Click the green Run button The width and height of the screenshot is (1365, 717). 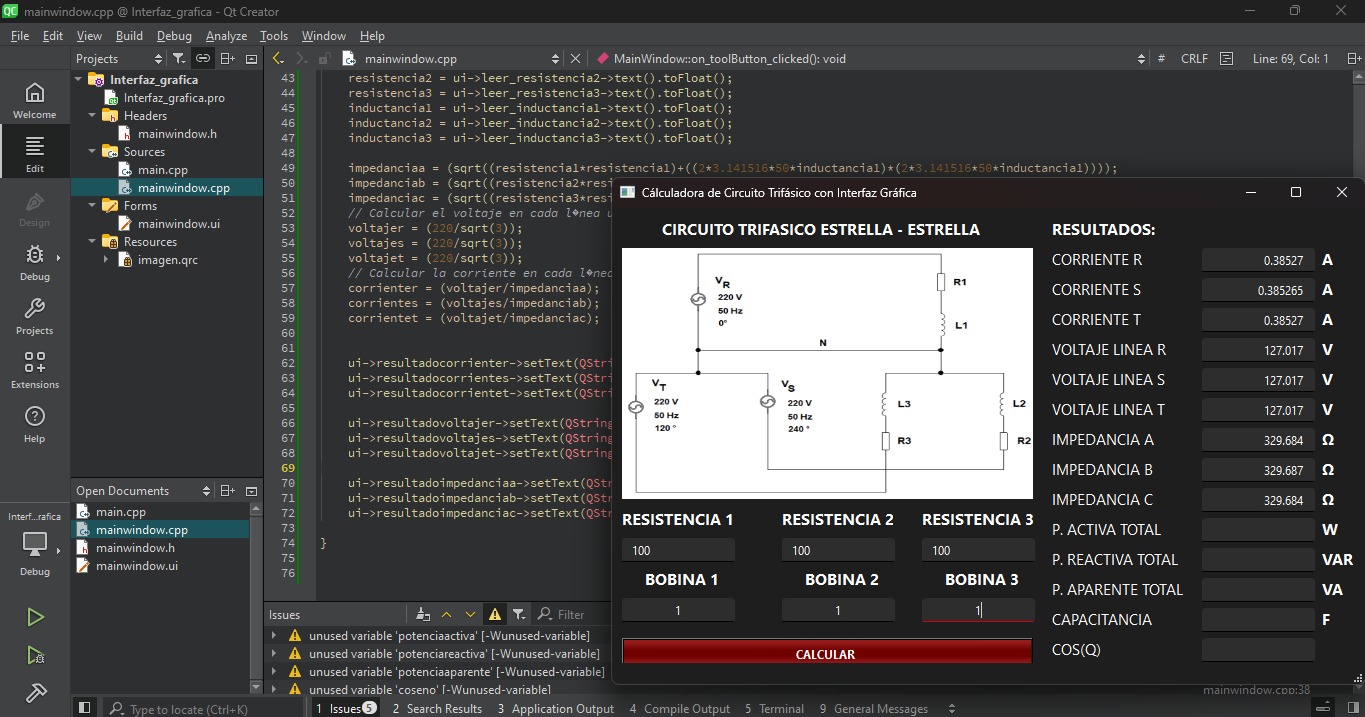coord(35,617)
